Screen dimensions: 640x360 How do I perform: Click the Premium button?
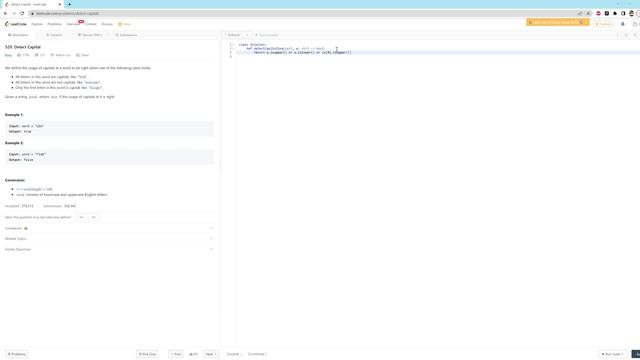pos(604,24)
